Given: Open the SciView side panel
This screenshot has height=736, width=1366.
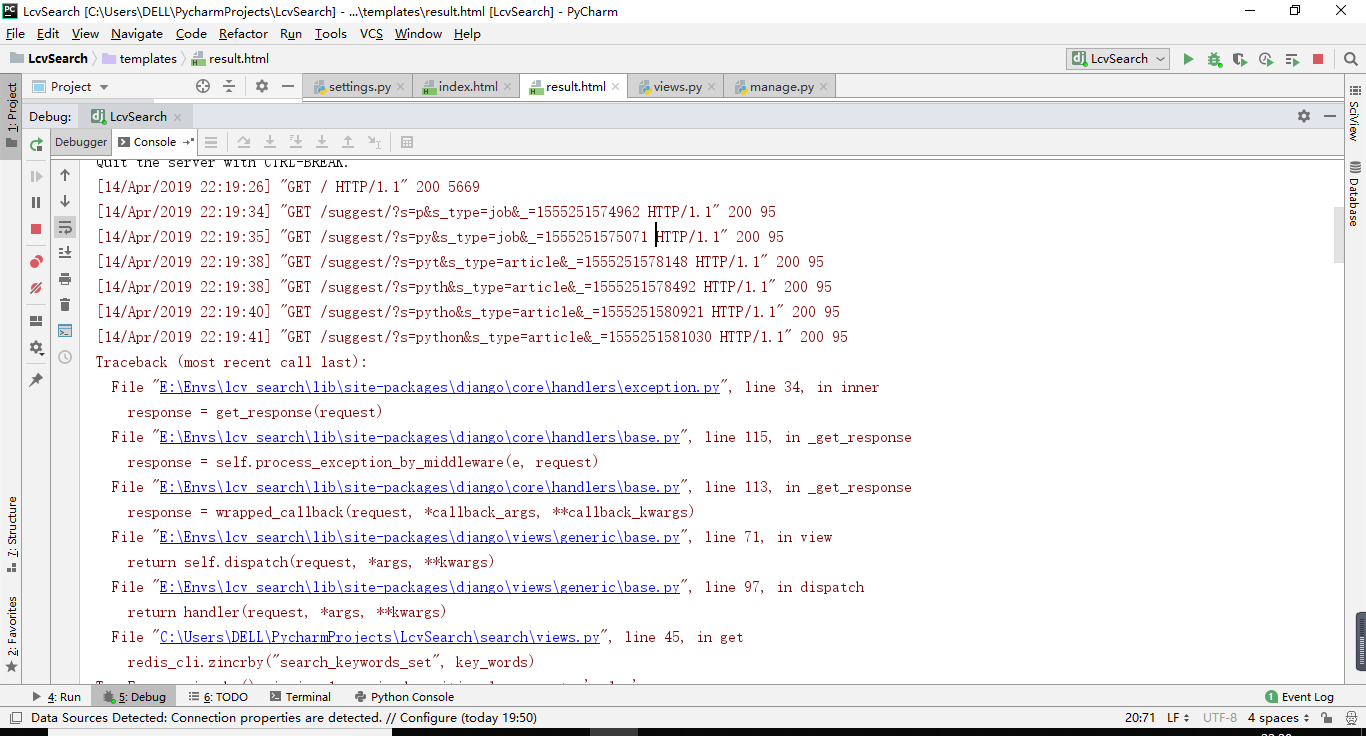Looking at the screenshot, I should point(1354,114).
